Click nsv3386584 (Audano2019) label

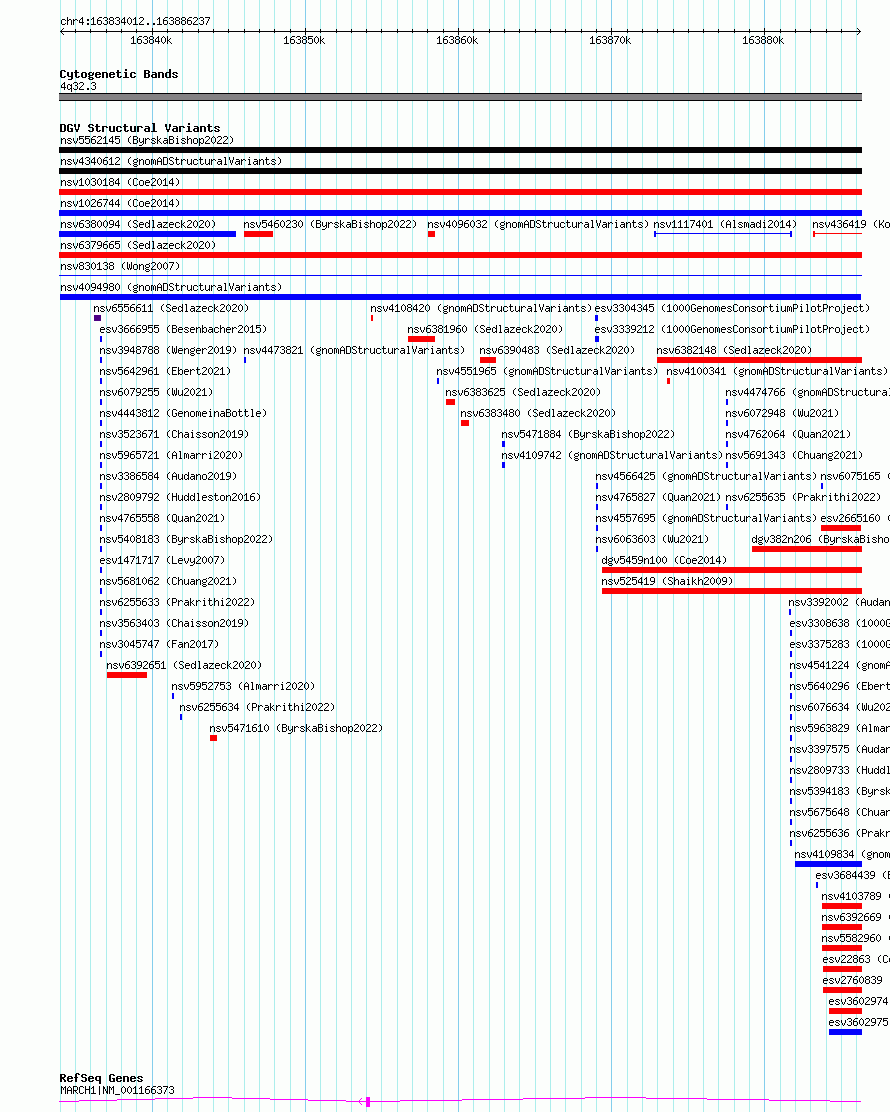pos(168,477)
